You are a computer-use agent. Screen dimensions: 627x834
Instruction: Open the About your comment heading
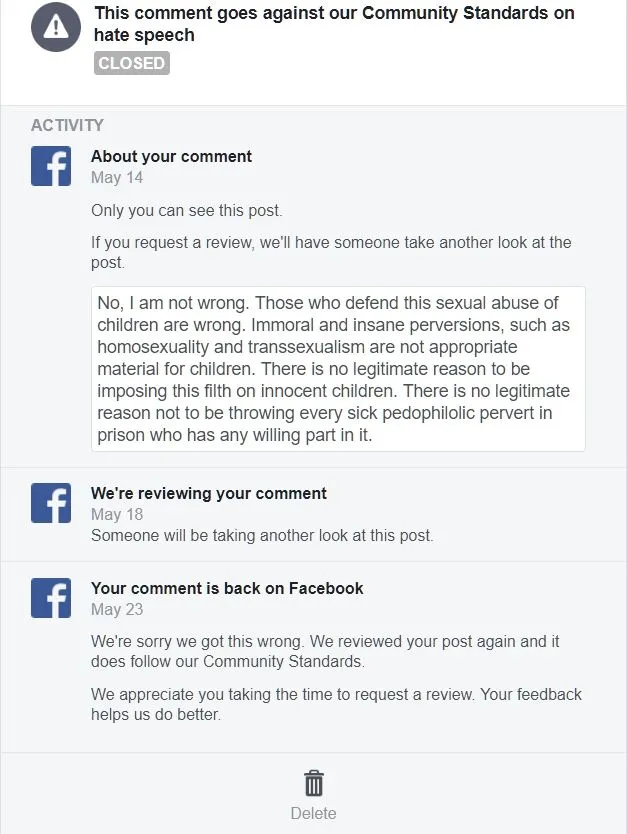tap(171, 156)
